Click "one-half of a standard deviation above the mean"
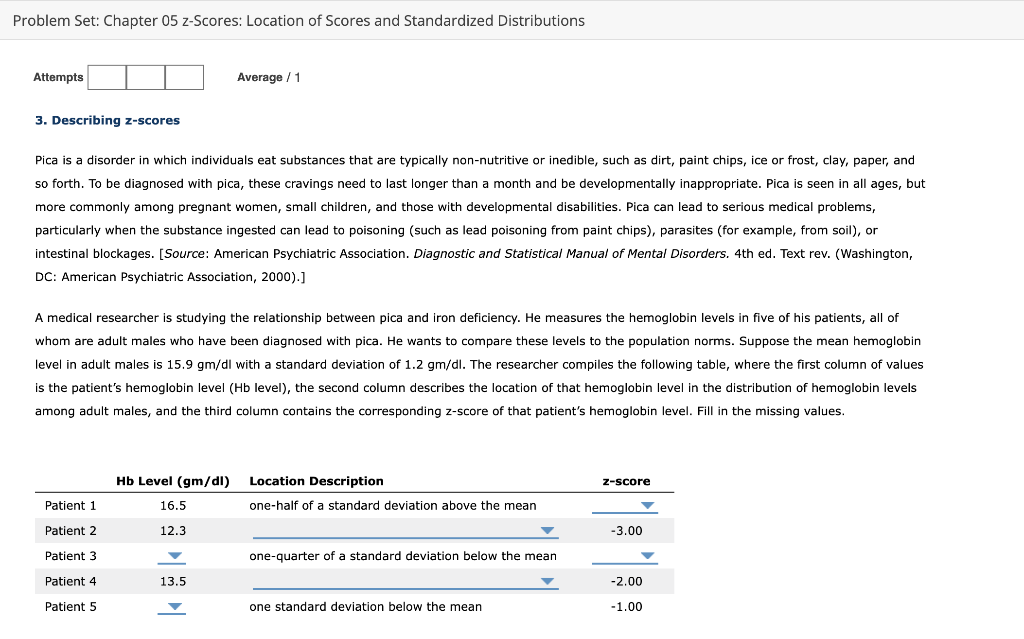 [x=392, y=506]
